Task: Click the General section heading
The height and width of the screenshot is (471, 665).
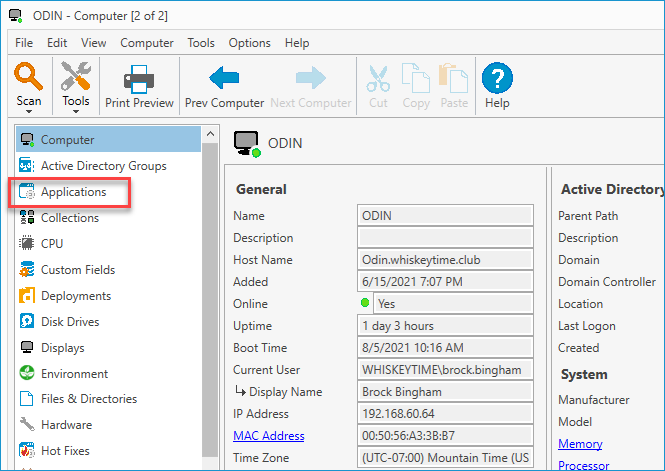Action: (261, 189)
